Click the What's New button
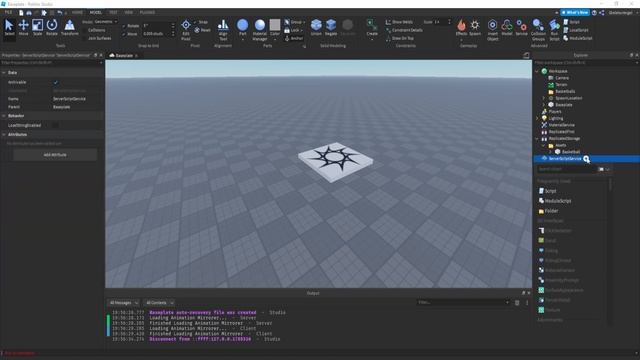 [x=575, y=13]
